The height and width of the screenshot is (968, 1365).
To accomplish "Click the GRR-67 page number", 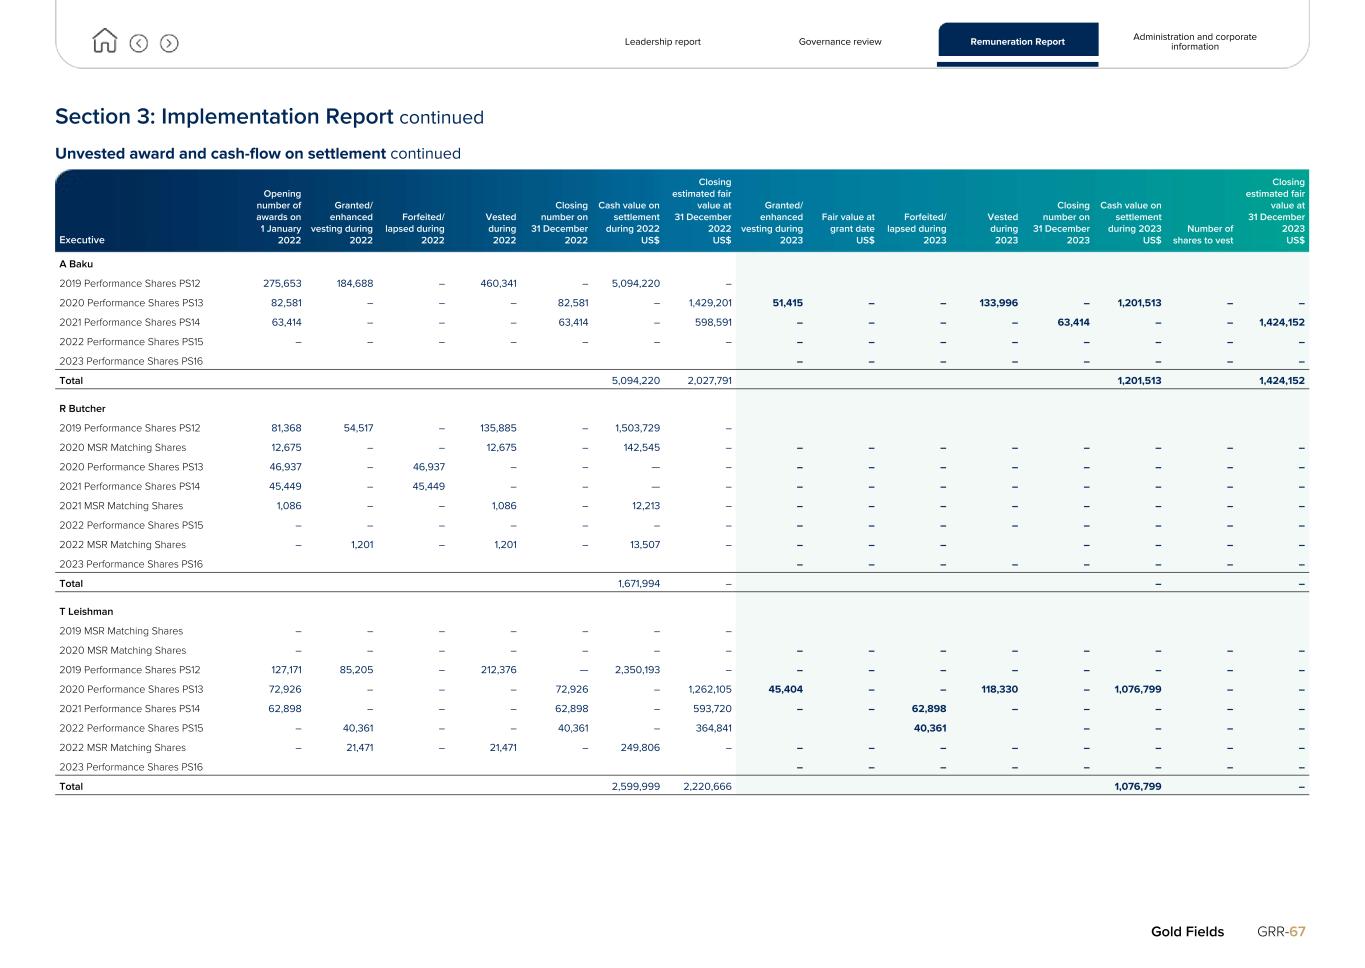I will [x=1281, y=932].
